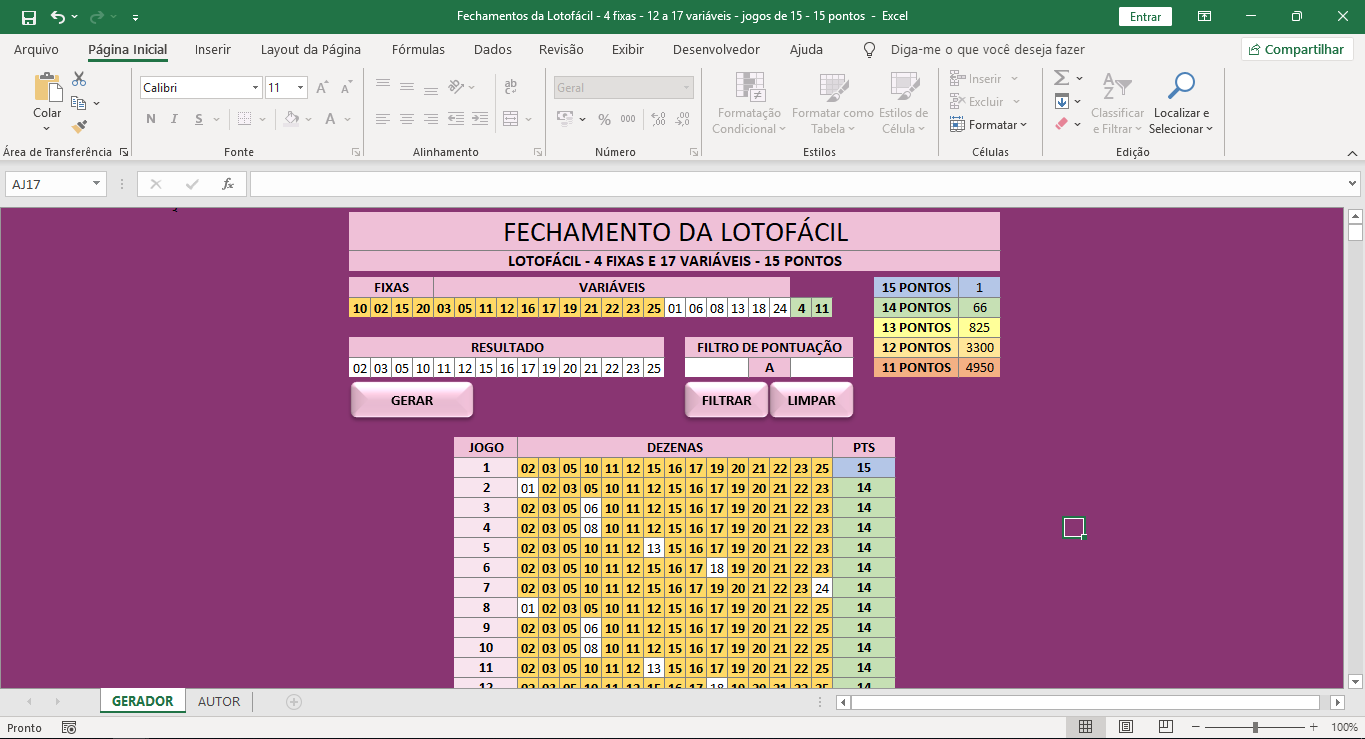
Task: Switch to the Inserir tab
Action: 212,49
